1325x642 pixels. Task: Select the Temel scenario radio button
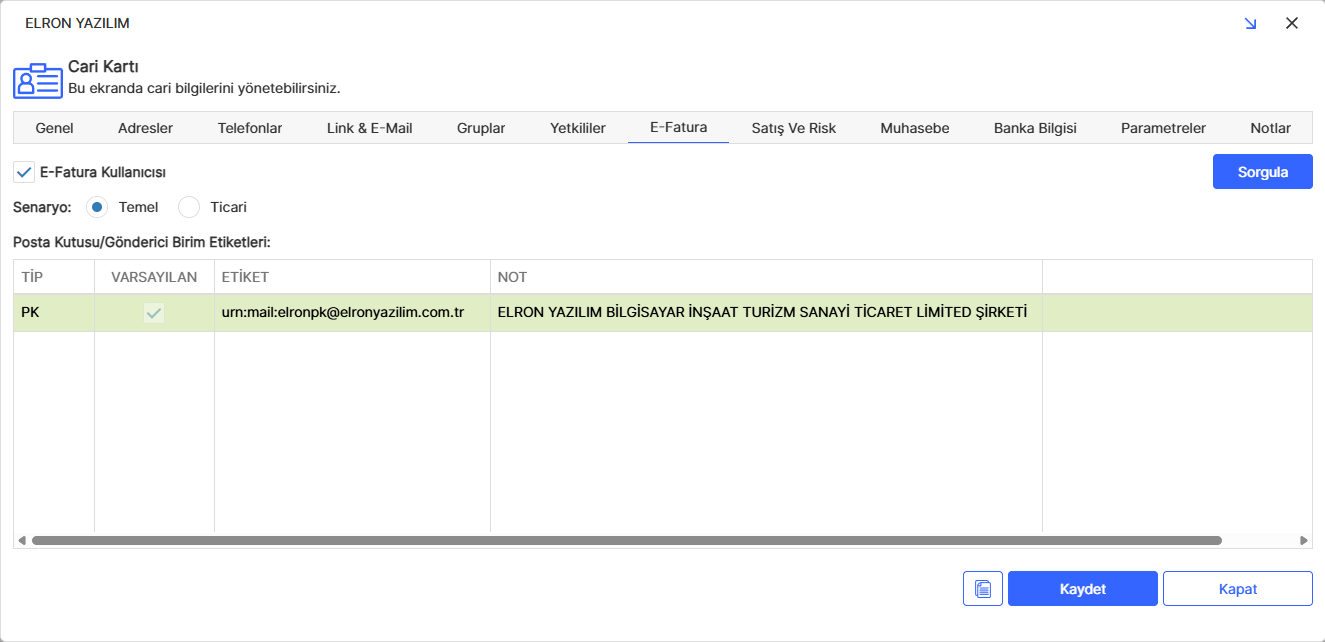tap(97, 207)
